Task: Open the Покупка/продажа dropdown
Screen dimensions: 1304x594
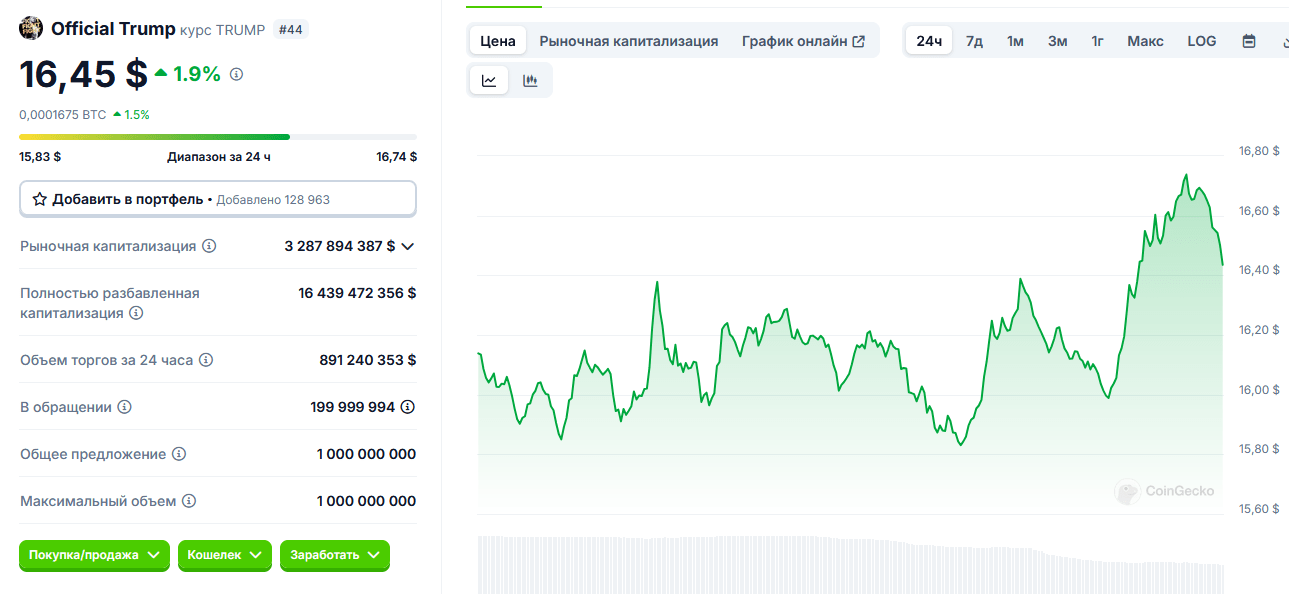Action: pos(94,555)
